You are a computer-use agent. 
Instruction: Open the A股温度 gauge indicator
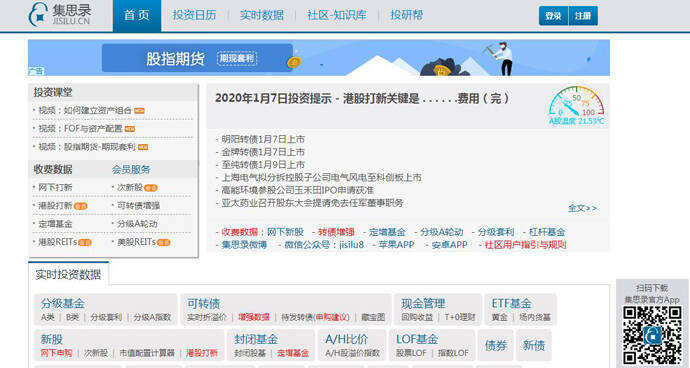point(576,106)
